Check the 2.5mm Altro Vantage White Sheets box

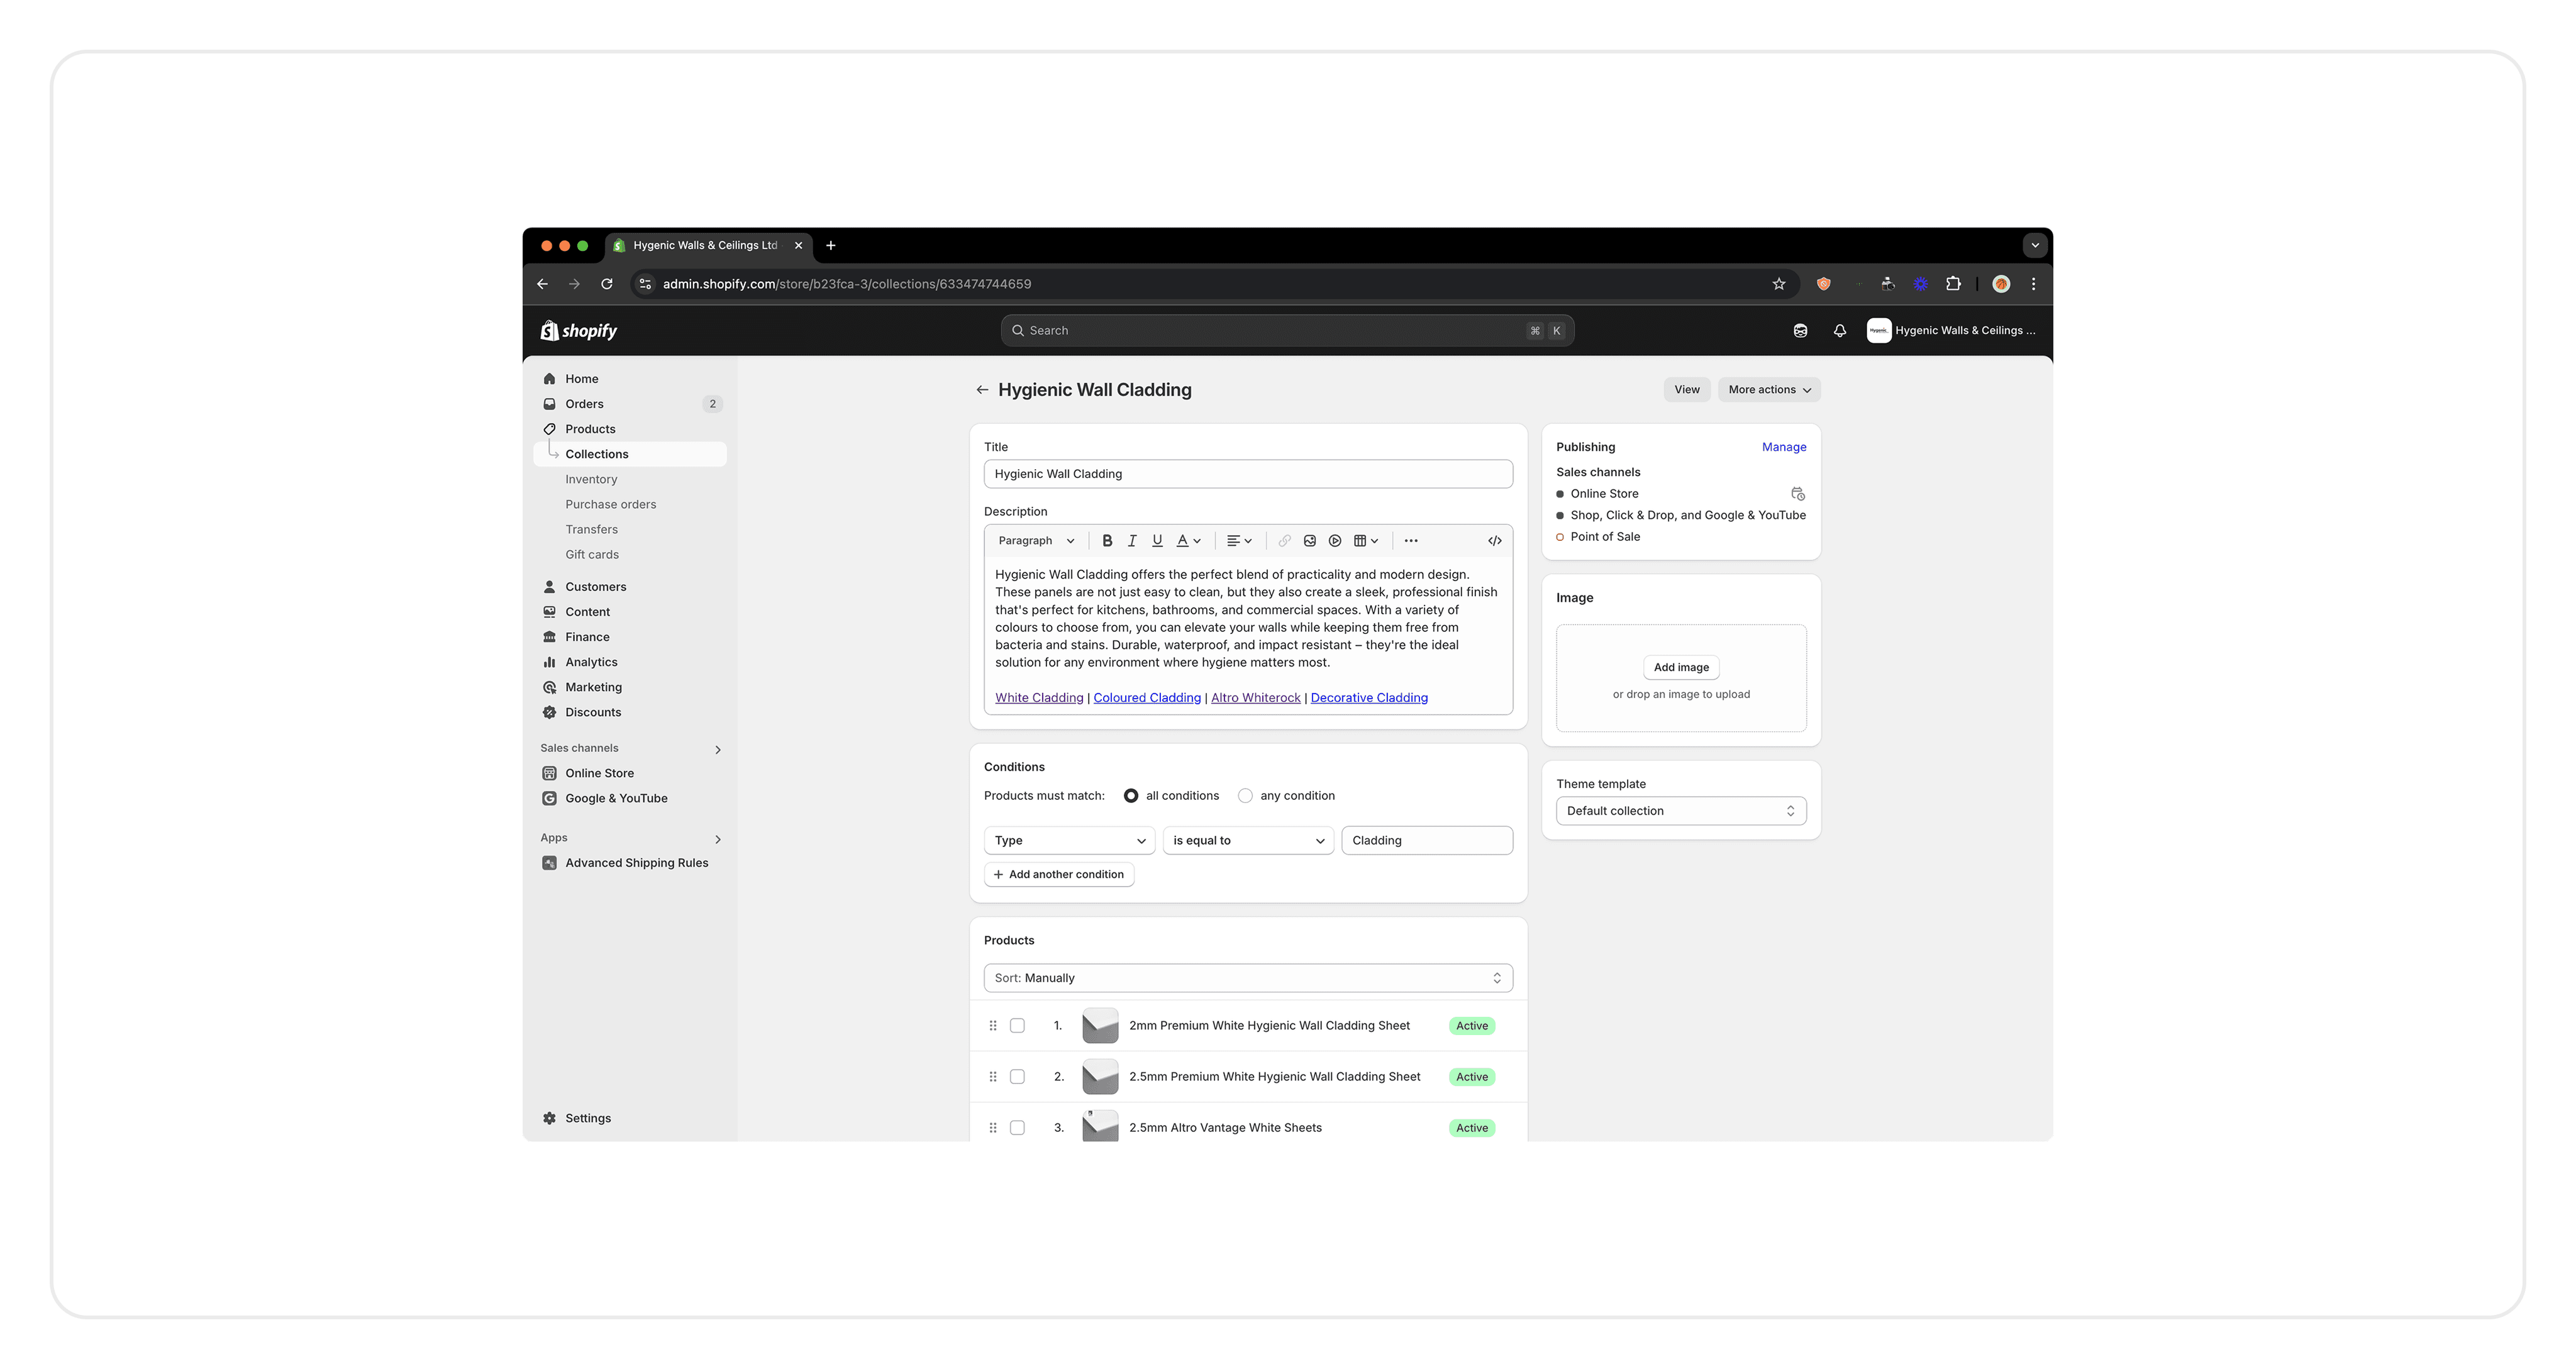click(x=1017, y=1128)
